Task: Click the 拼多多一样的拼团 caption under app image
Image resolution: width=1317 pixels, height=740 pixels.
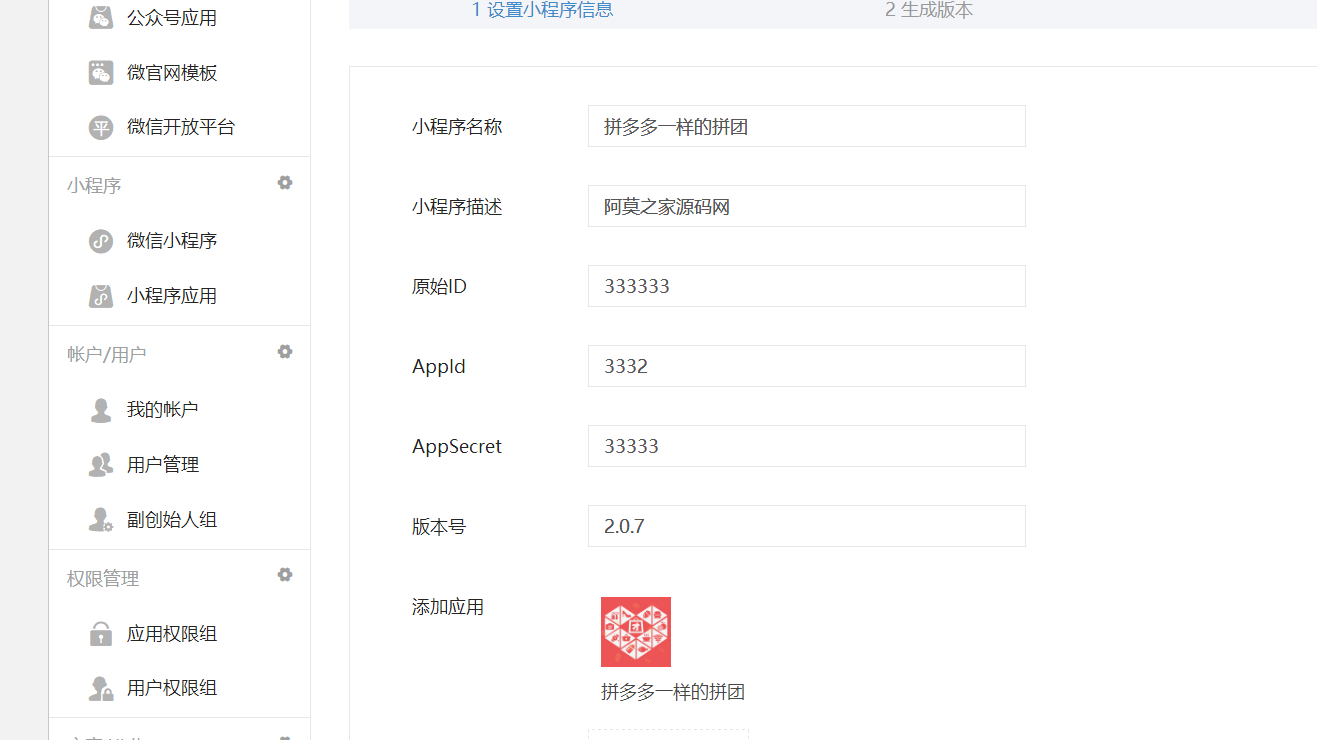Action: [673, 692]
